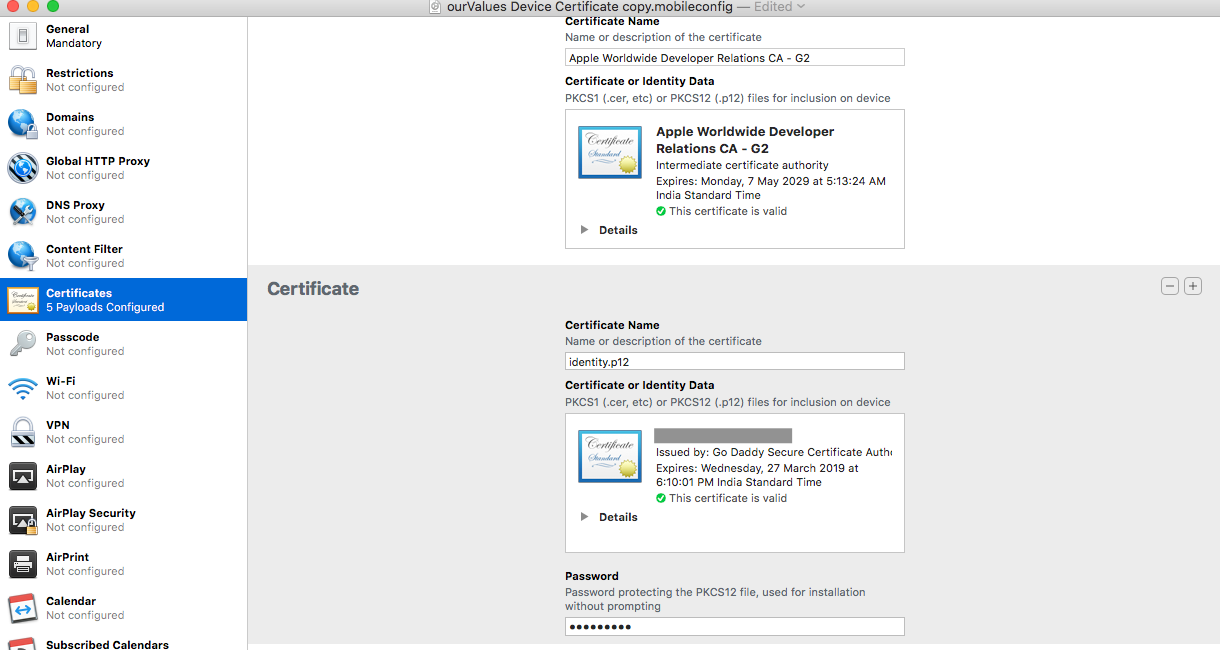This screenshot has width=1220, height=650.
Task: Click the Apple Worldwide Developer name field
Action: [735, 57]
